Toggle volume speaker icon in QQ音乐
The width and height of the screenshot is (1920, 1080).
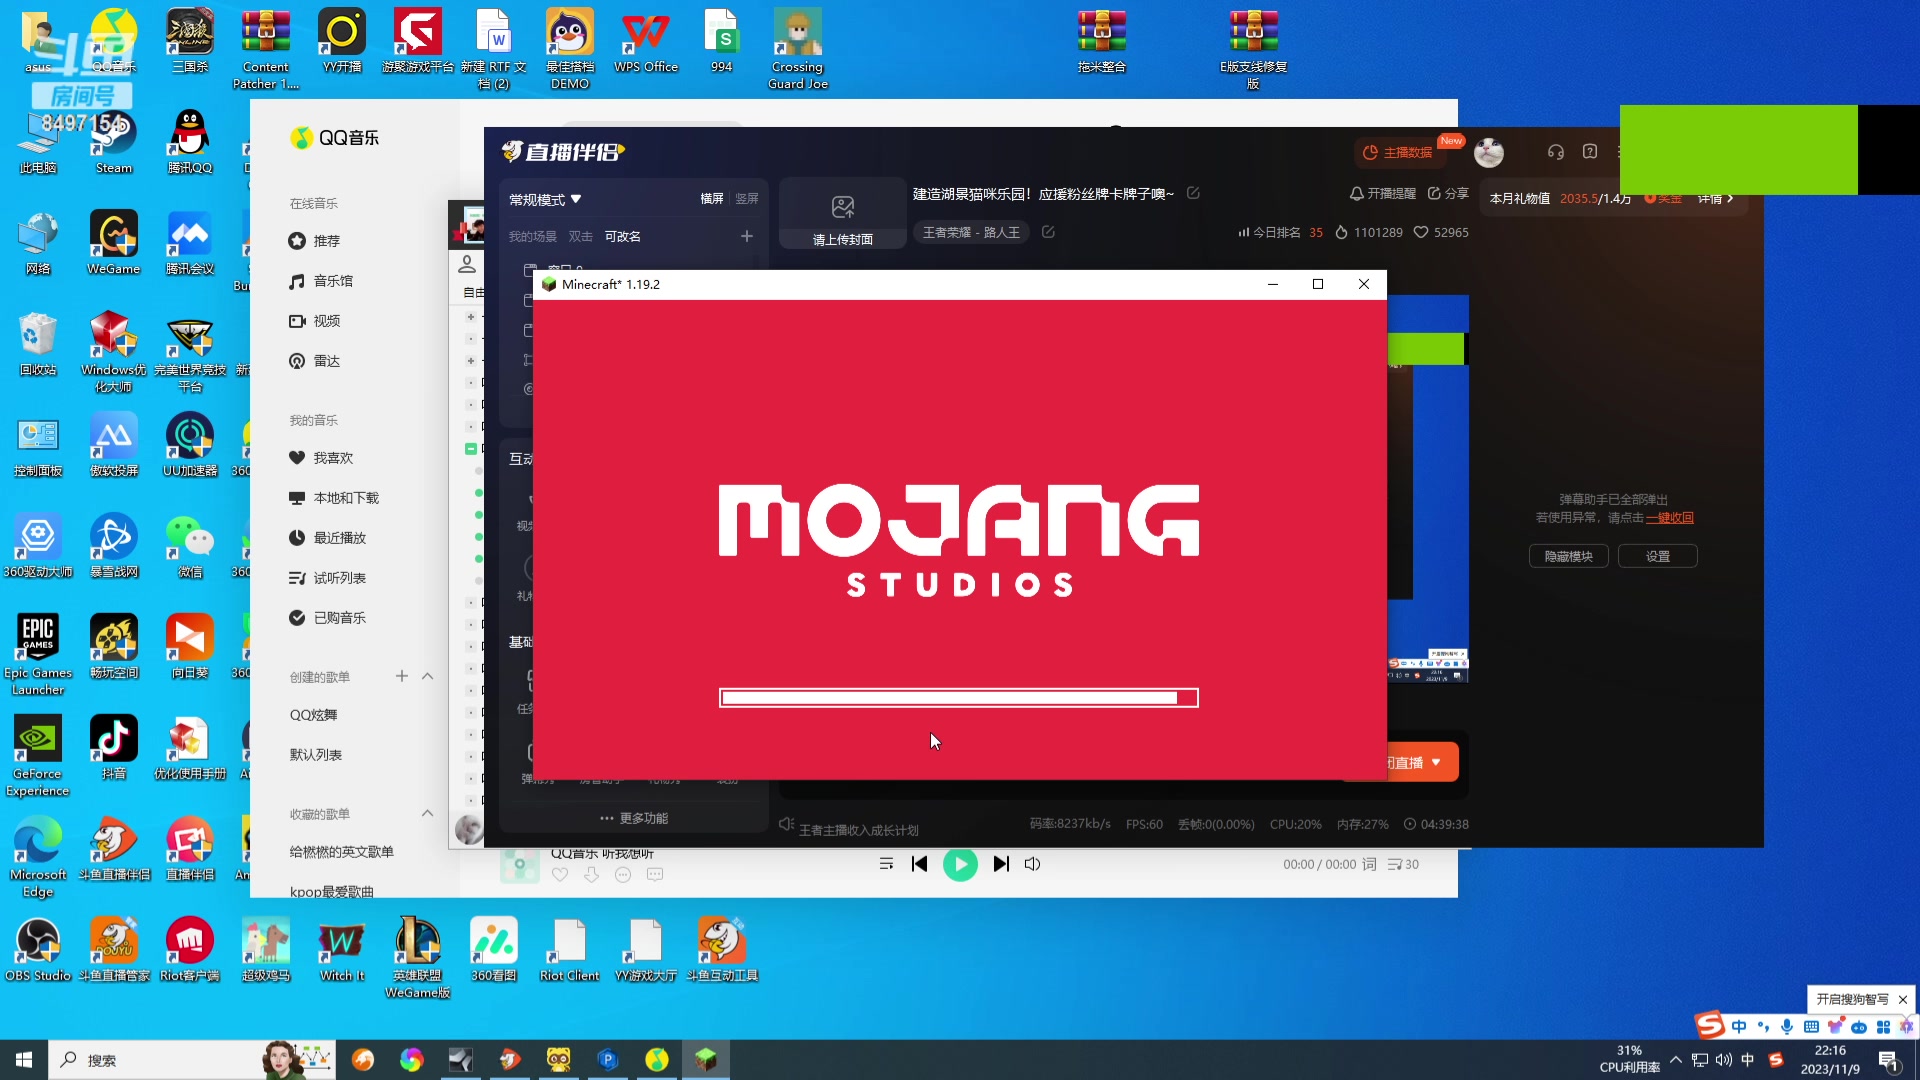(x=1033, y=864)
